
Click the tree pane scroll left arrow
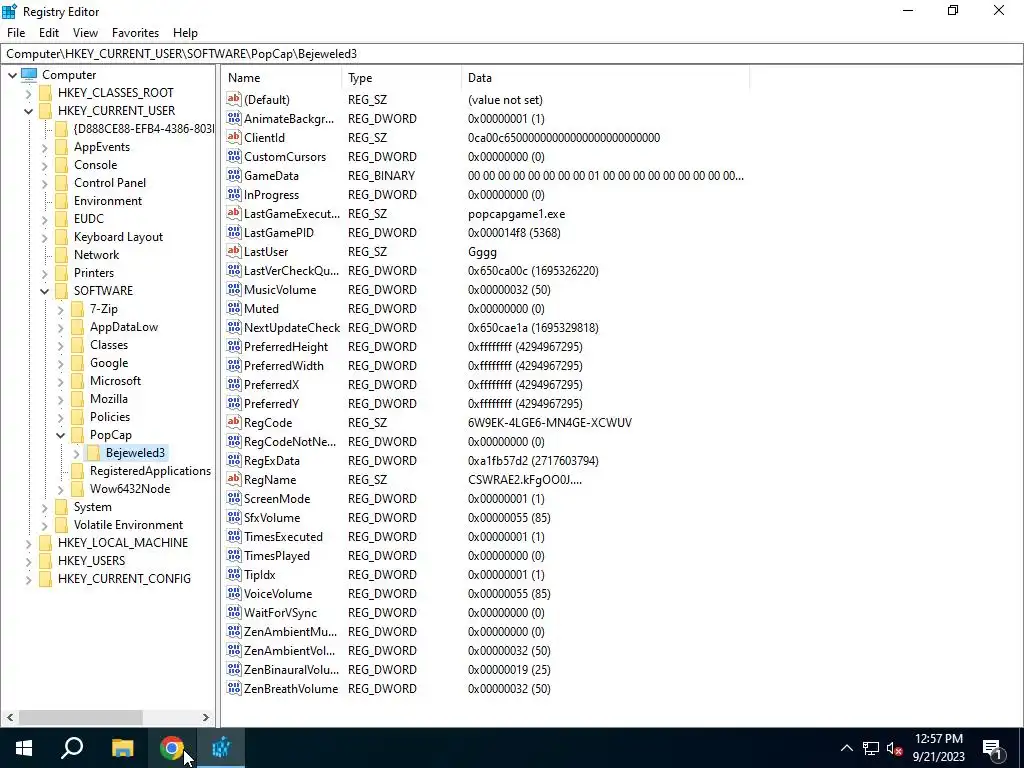coord(10,717)
